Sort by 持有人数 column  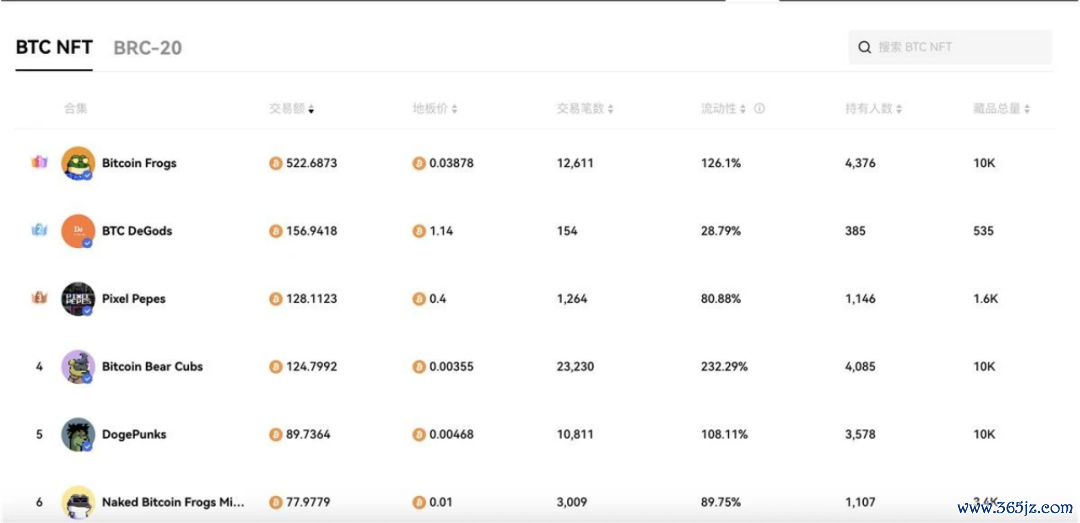[x=873, y=109]
